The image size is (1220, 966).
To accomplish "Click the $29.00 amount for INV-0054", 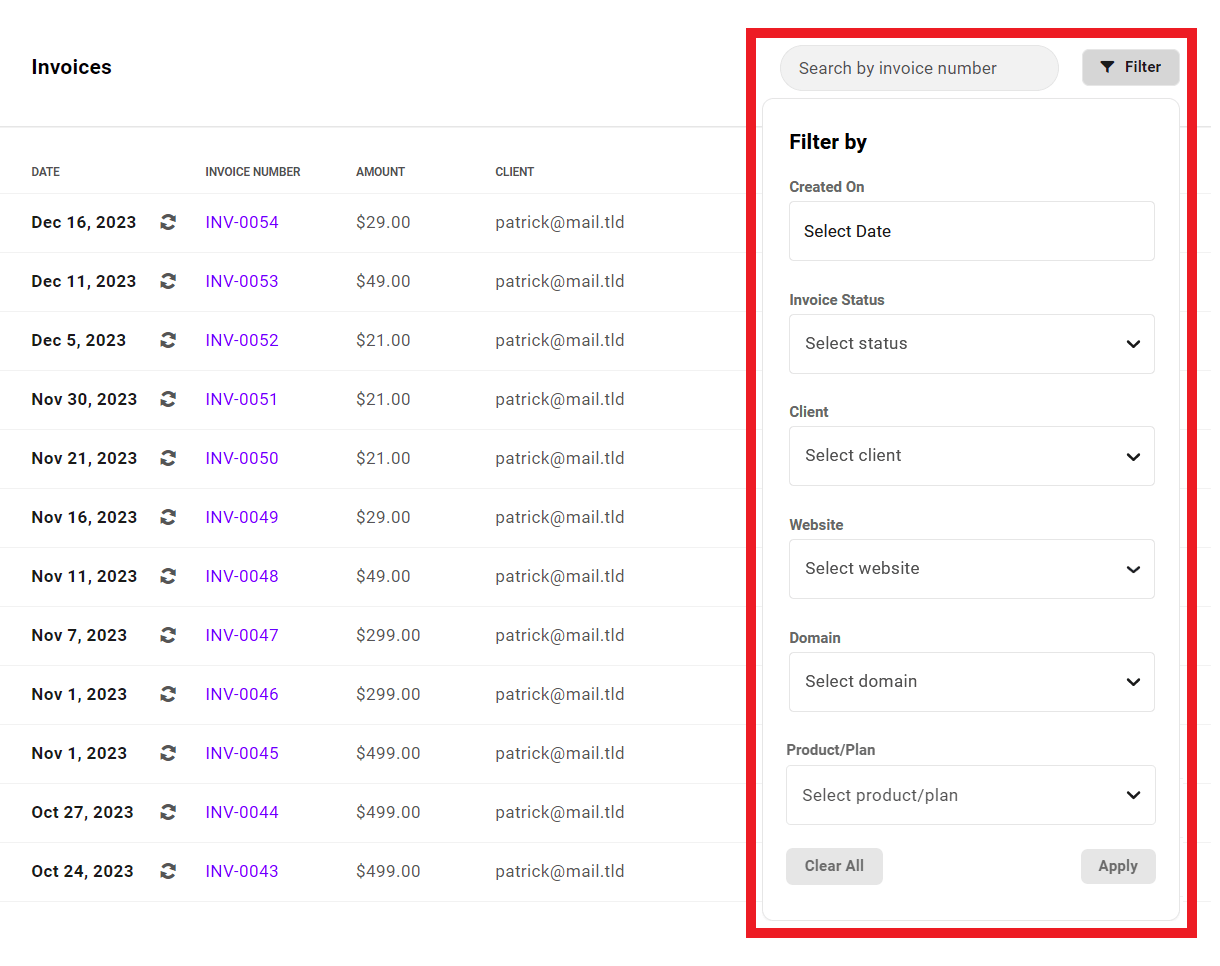I will click(x=383, y=222).
